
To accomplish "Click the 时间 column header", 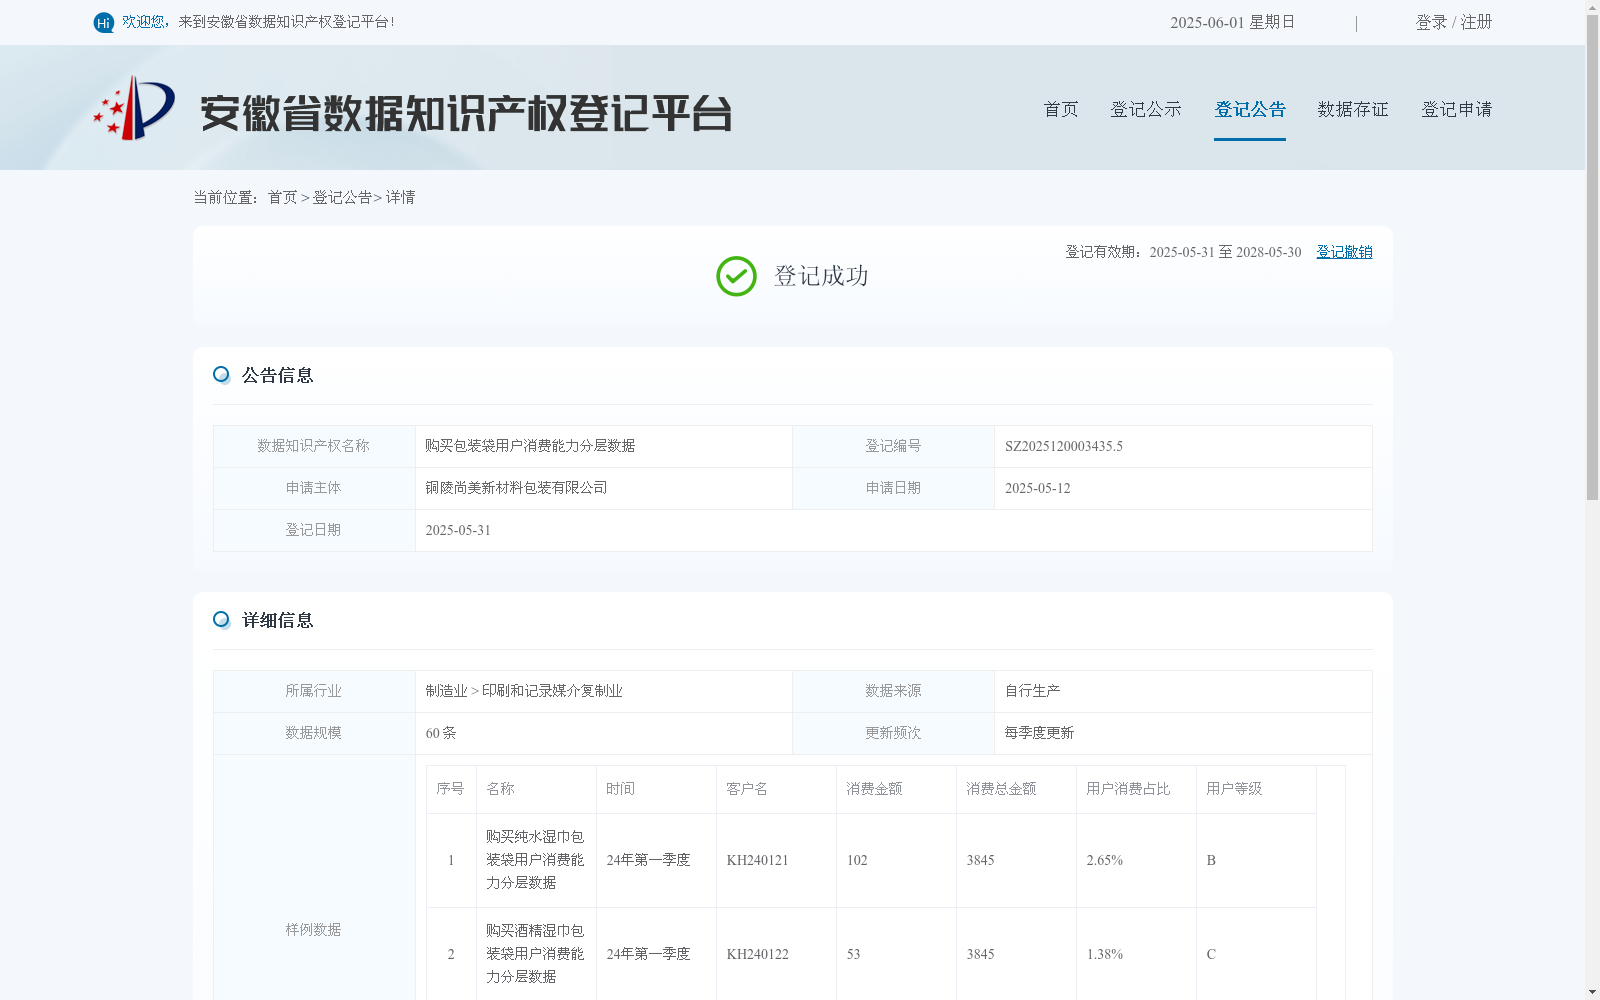I will click(656, 789).
